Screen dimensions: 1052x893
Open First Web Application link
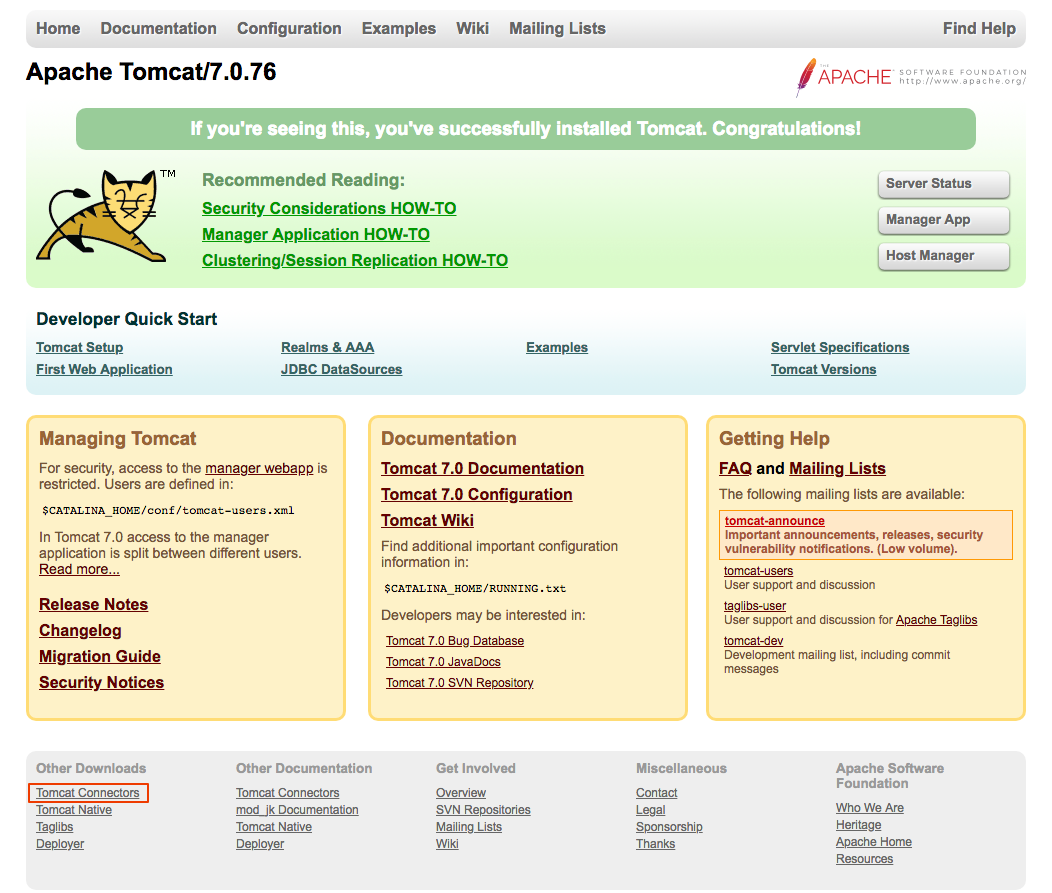click(104, 370)
